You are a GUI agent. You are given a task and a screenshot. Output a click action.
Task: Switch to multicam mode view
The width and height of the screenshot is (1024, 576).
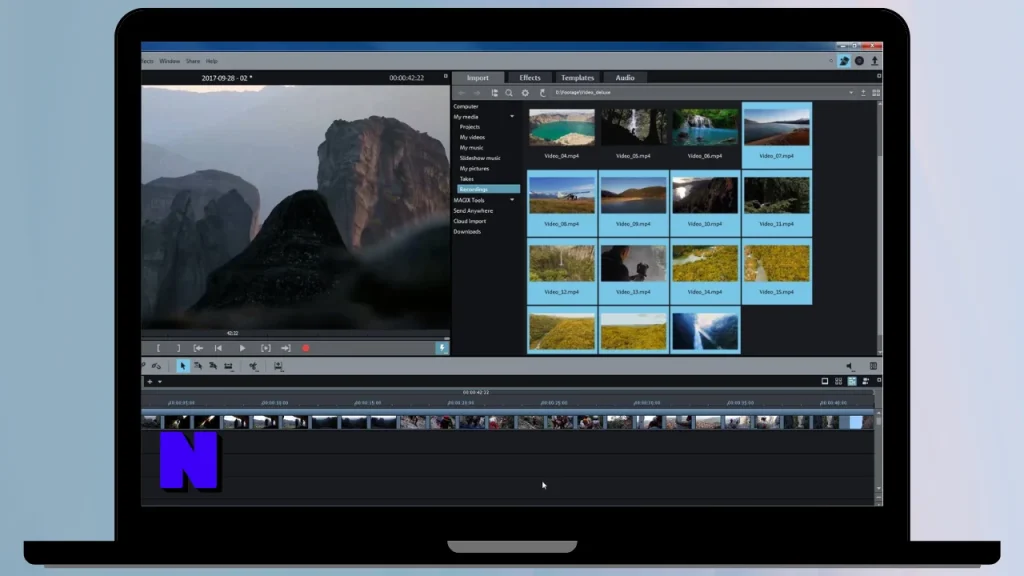[x=866, y=381]
